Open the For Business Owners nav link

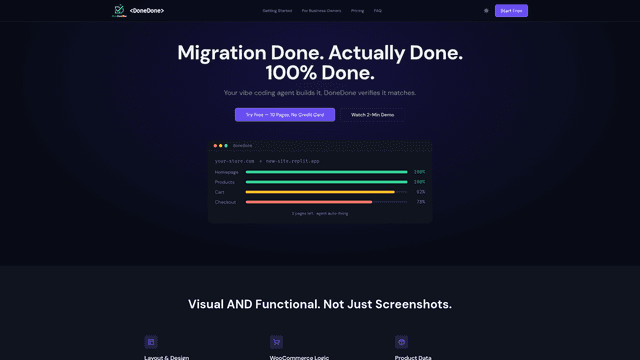[321, 11]
